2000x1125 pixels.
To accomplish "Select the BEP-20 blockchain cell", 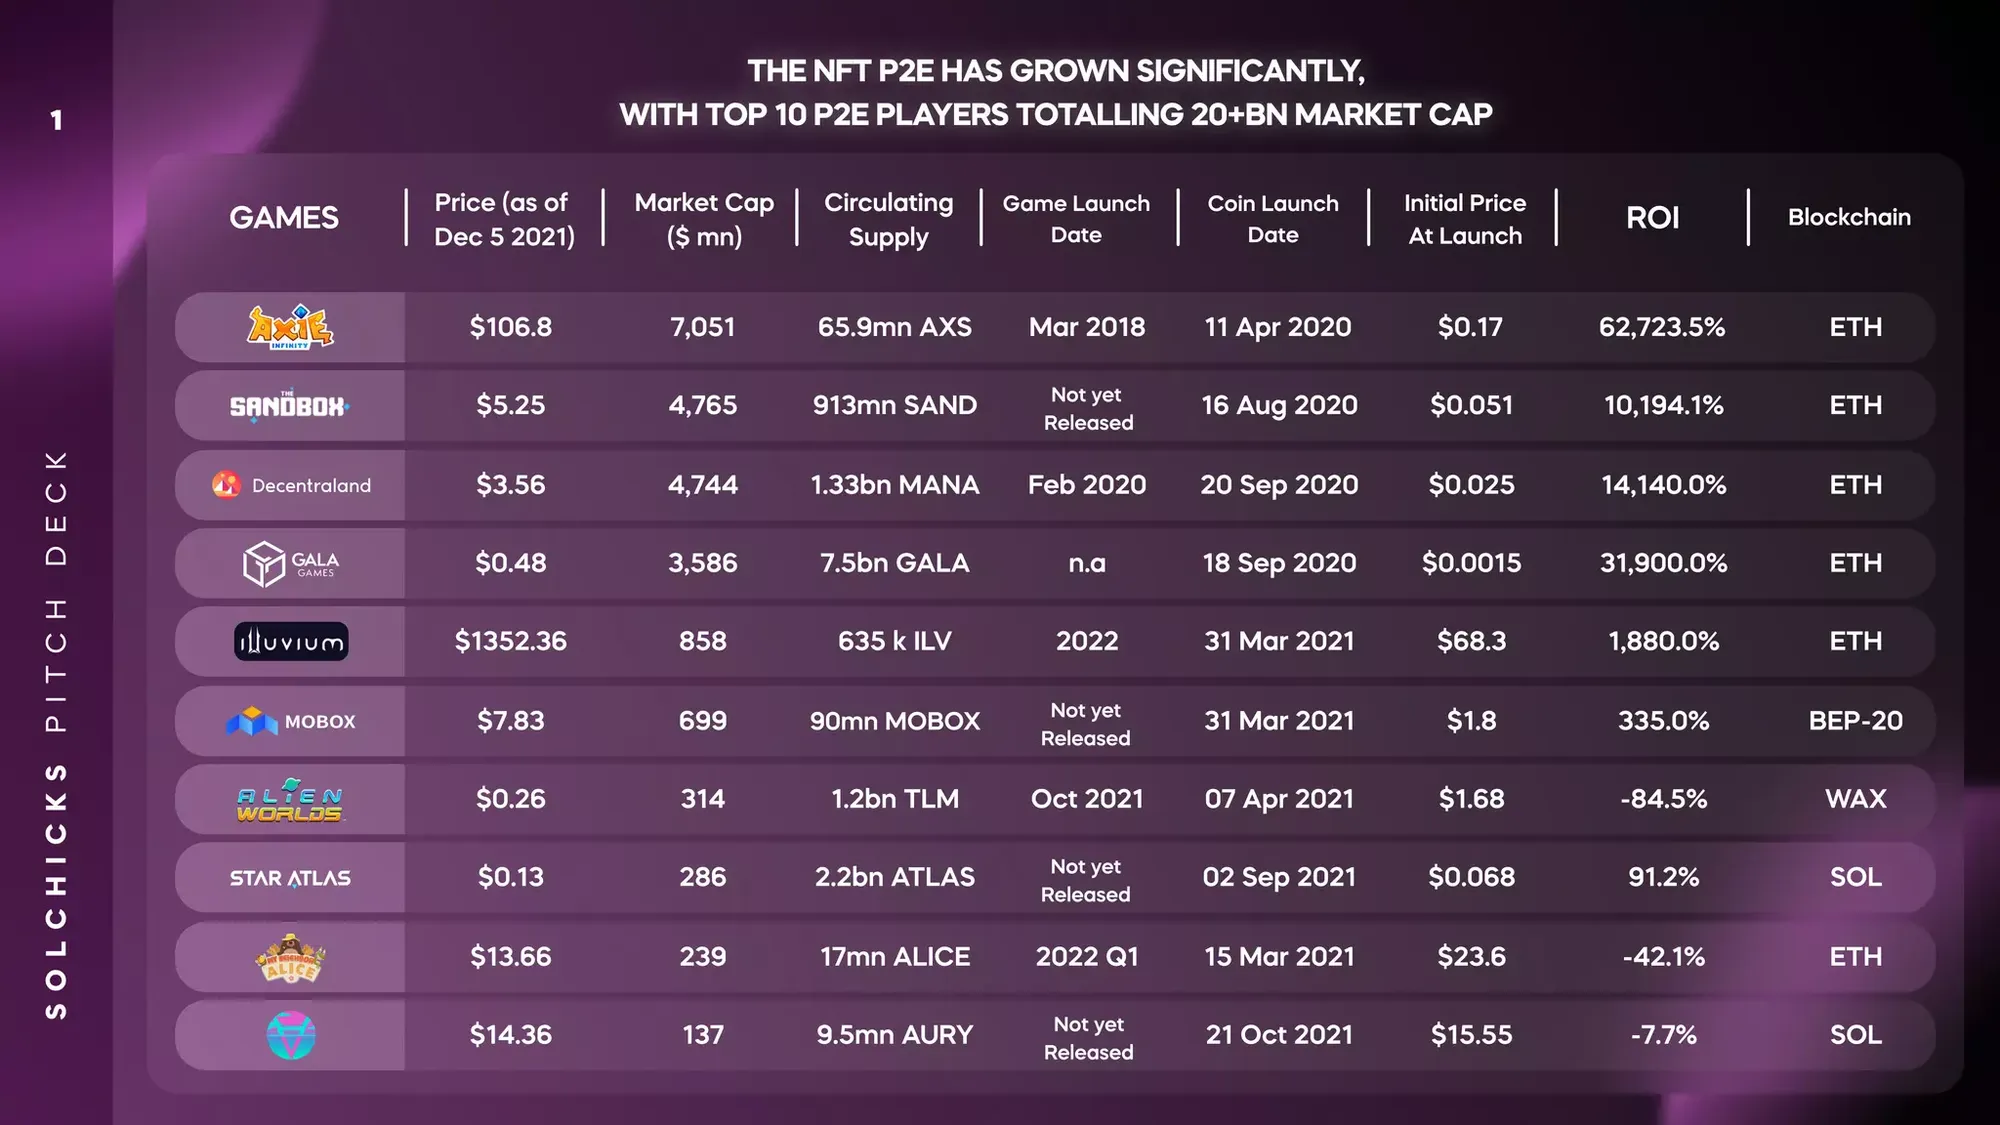I will [1855, 721].
